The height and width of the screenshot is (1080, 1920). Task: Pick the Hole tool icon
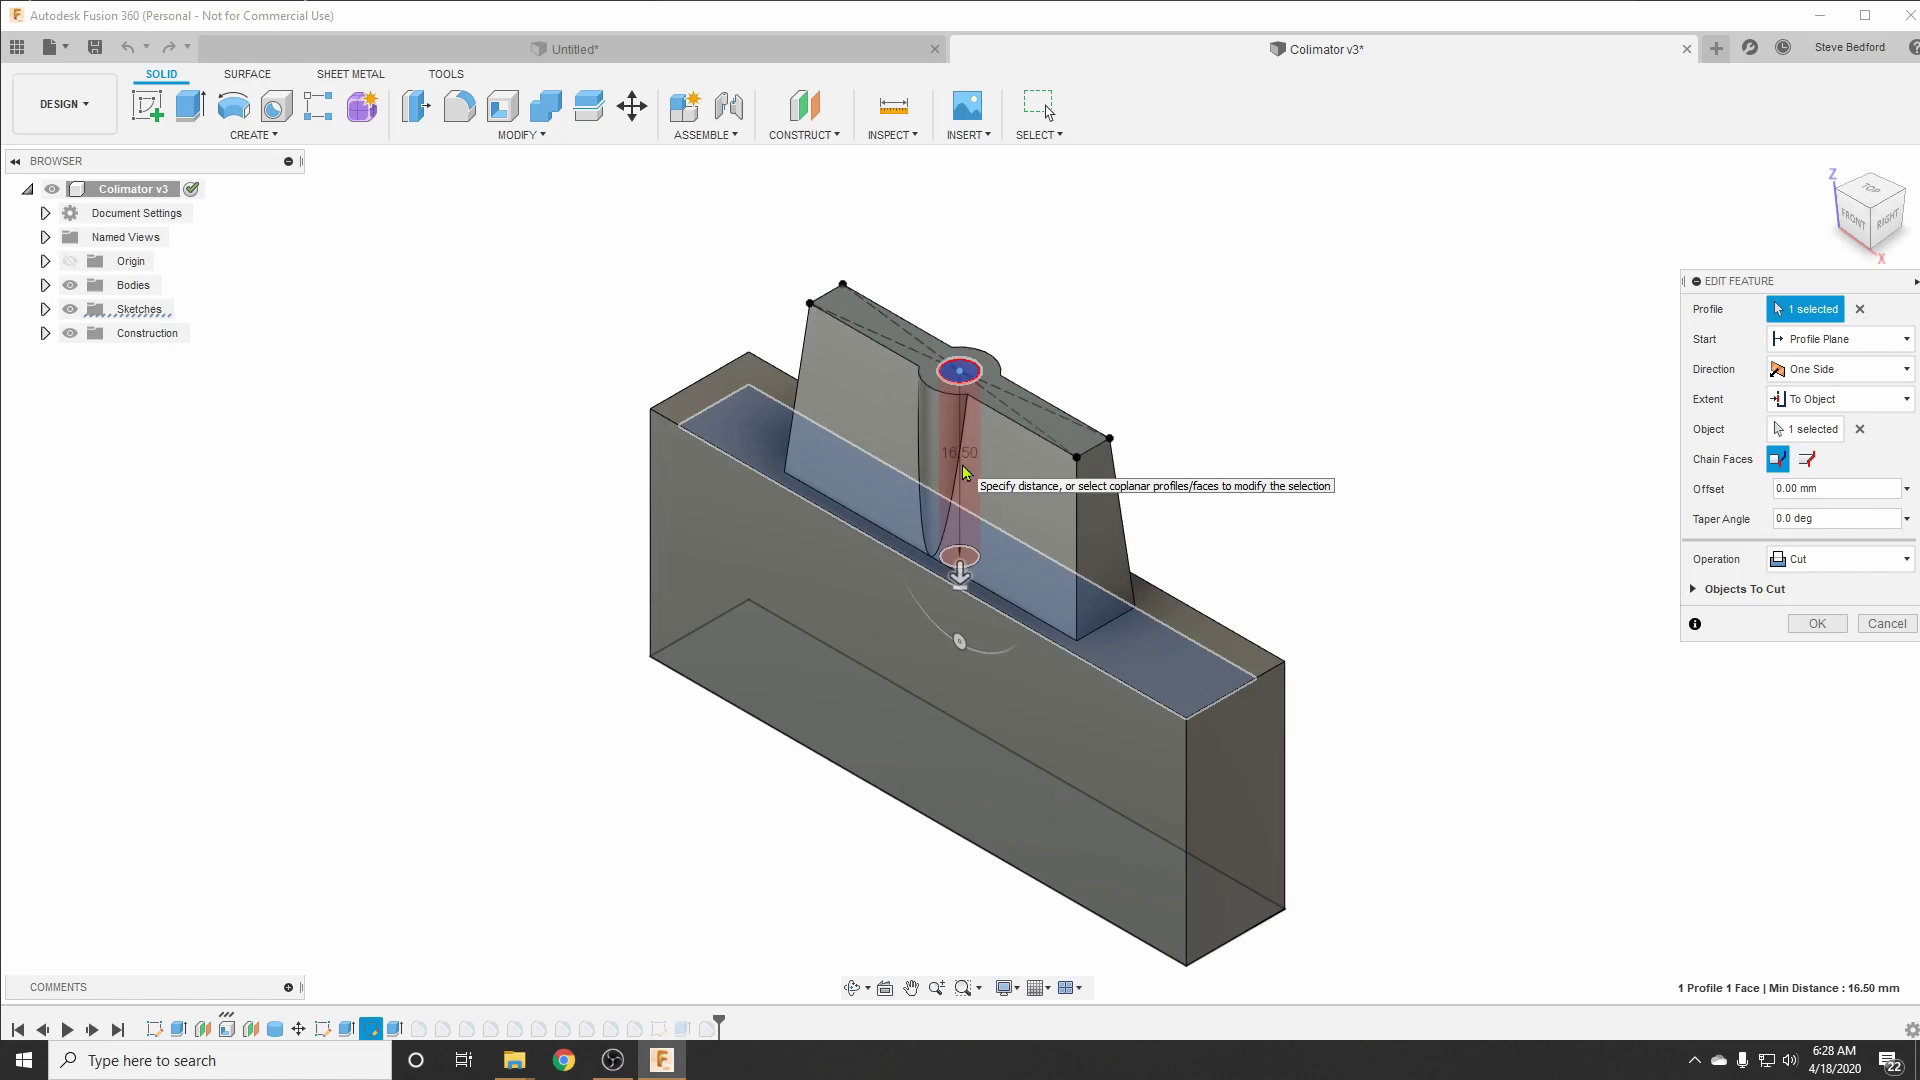coord(276,106)
